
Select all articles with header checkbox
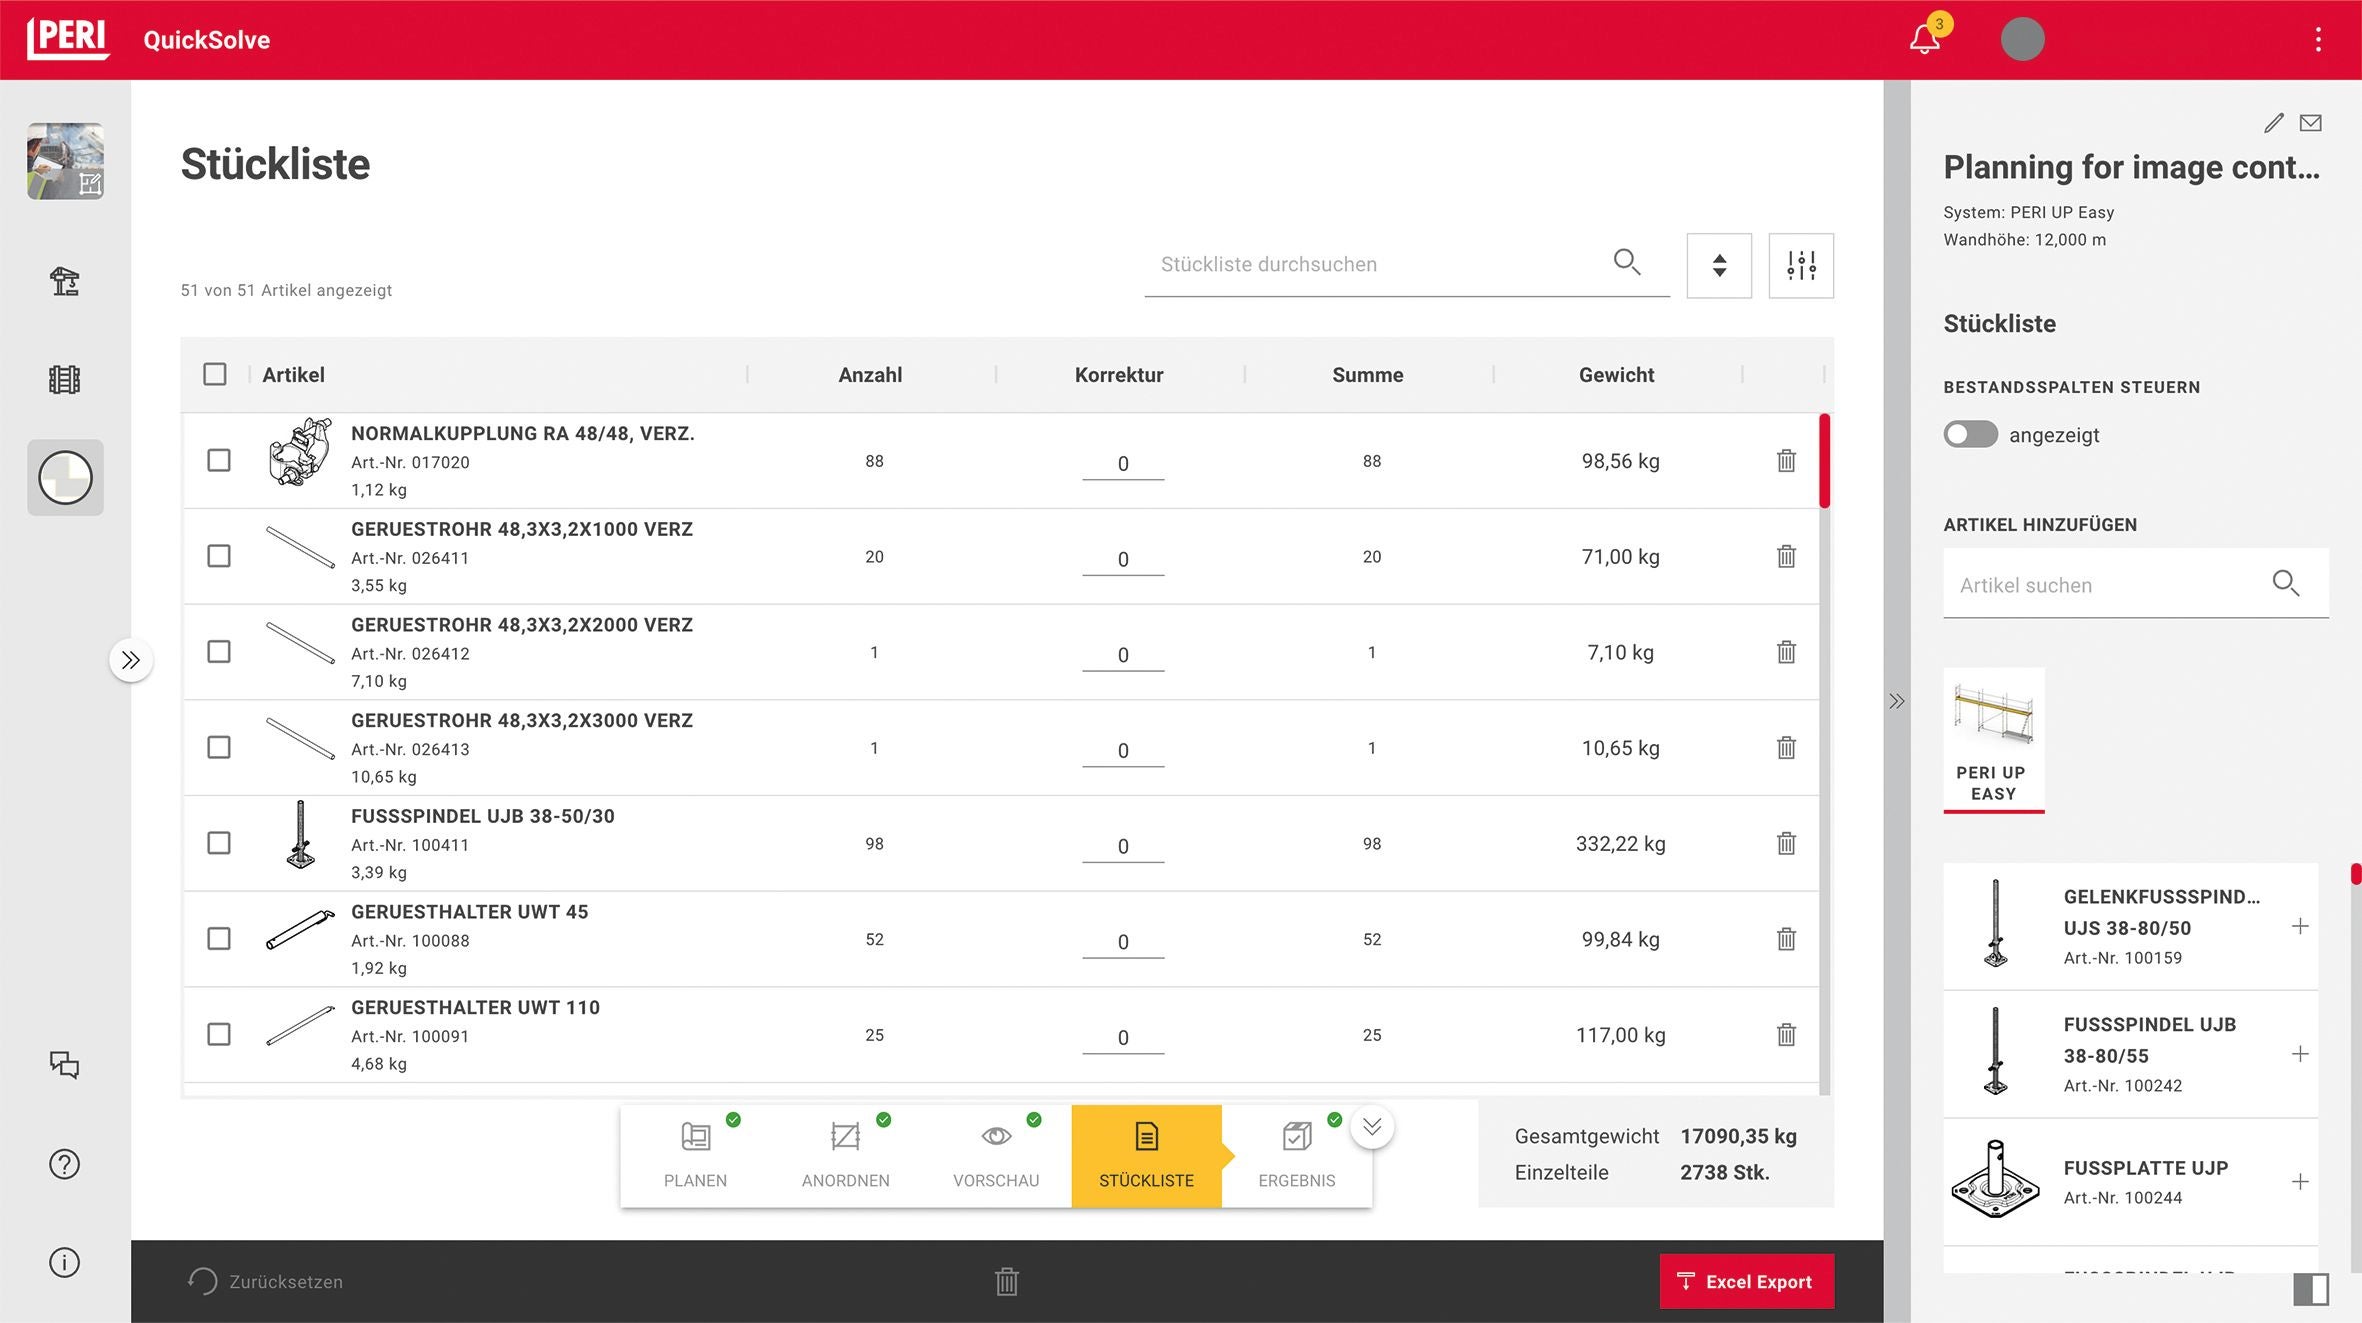click(x=215, y=374)
